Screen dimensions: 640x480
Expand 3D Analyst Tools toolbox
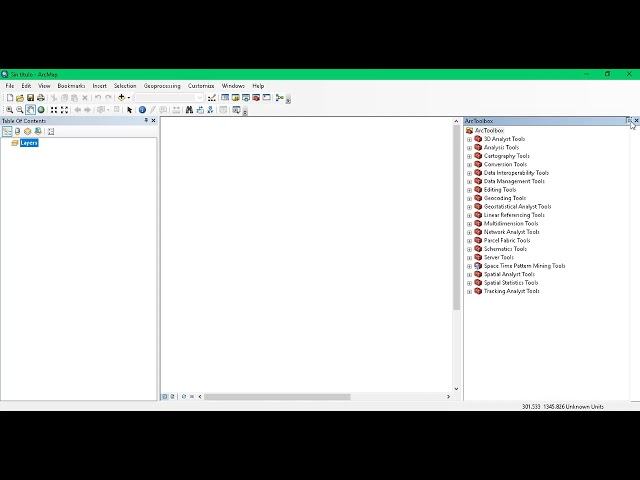(x=469, y=140)
